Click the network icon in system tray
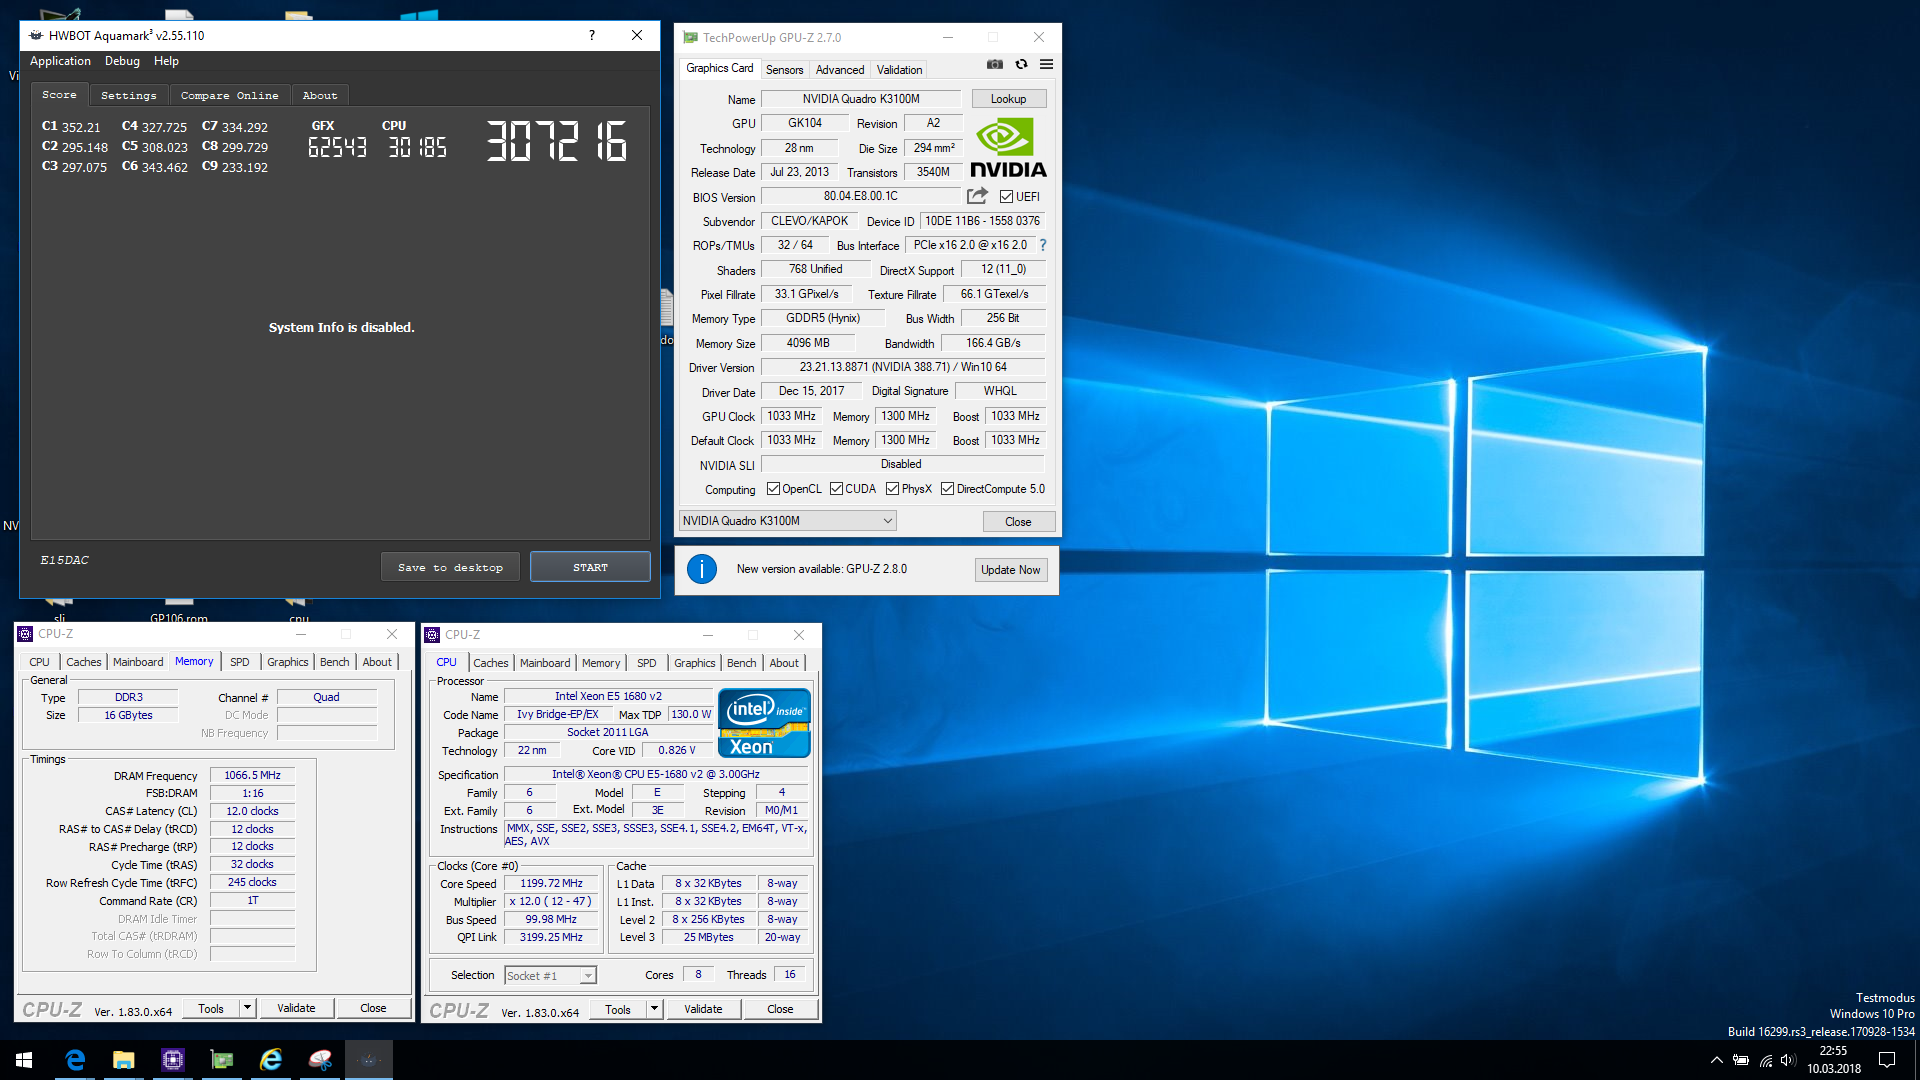This screenshot has width=1920, height=1080. click(x=1766, y=1060)
